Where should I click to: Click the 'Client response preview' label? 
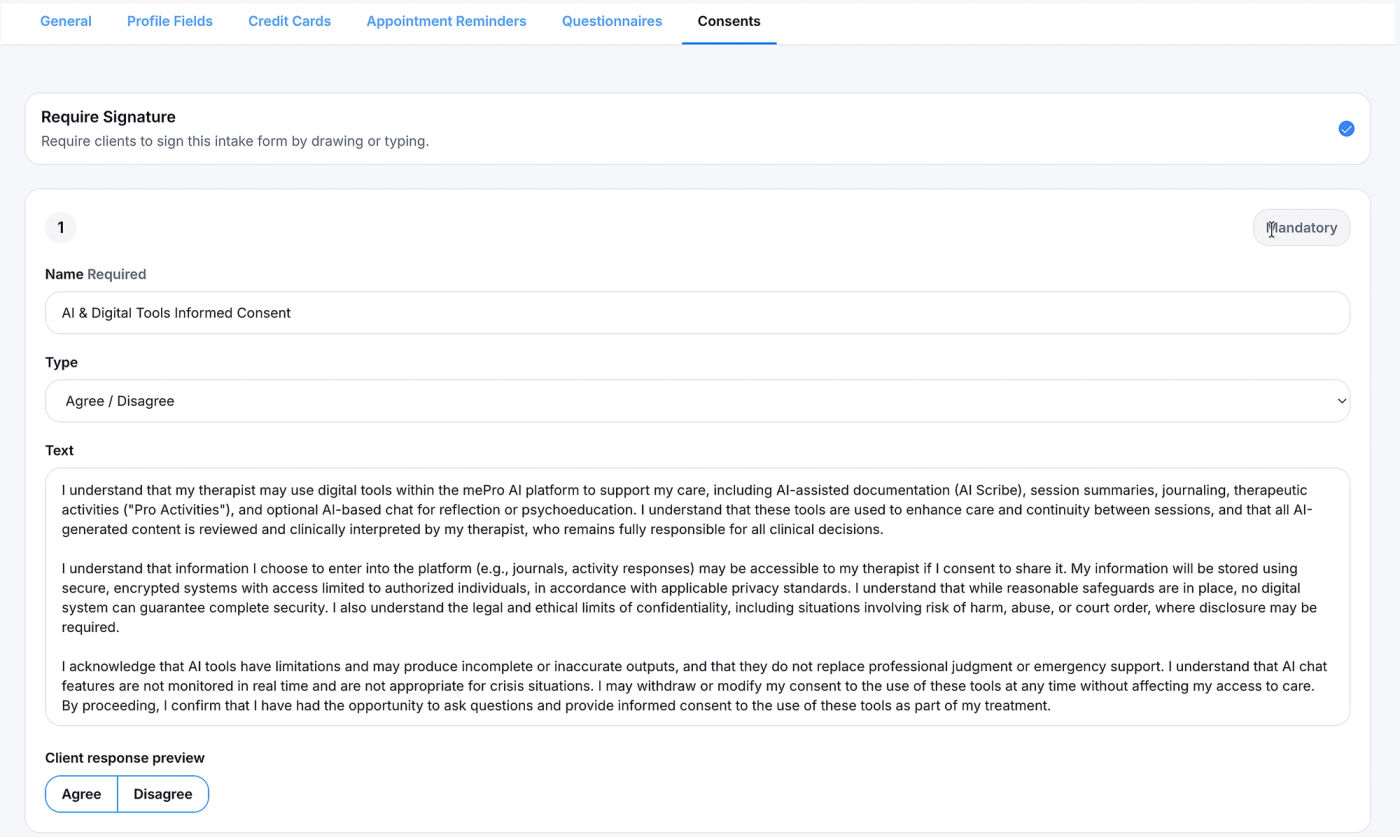125,758
